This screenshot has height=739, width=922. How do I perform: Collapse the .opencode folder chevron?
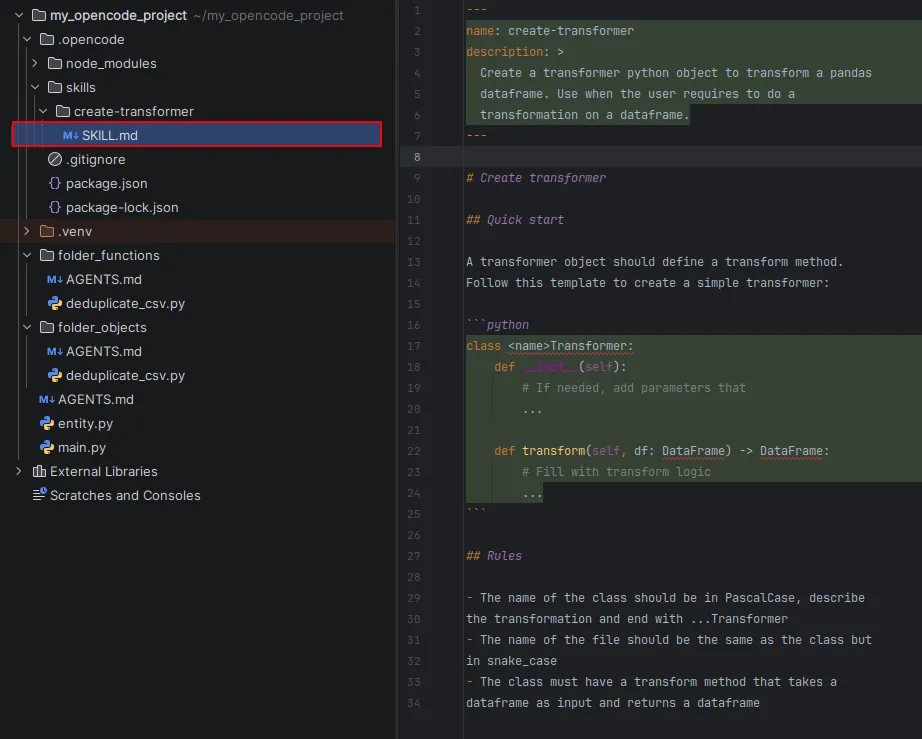[27, 39]
